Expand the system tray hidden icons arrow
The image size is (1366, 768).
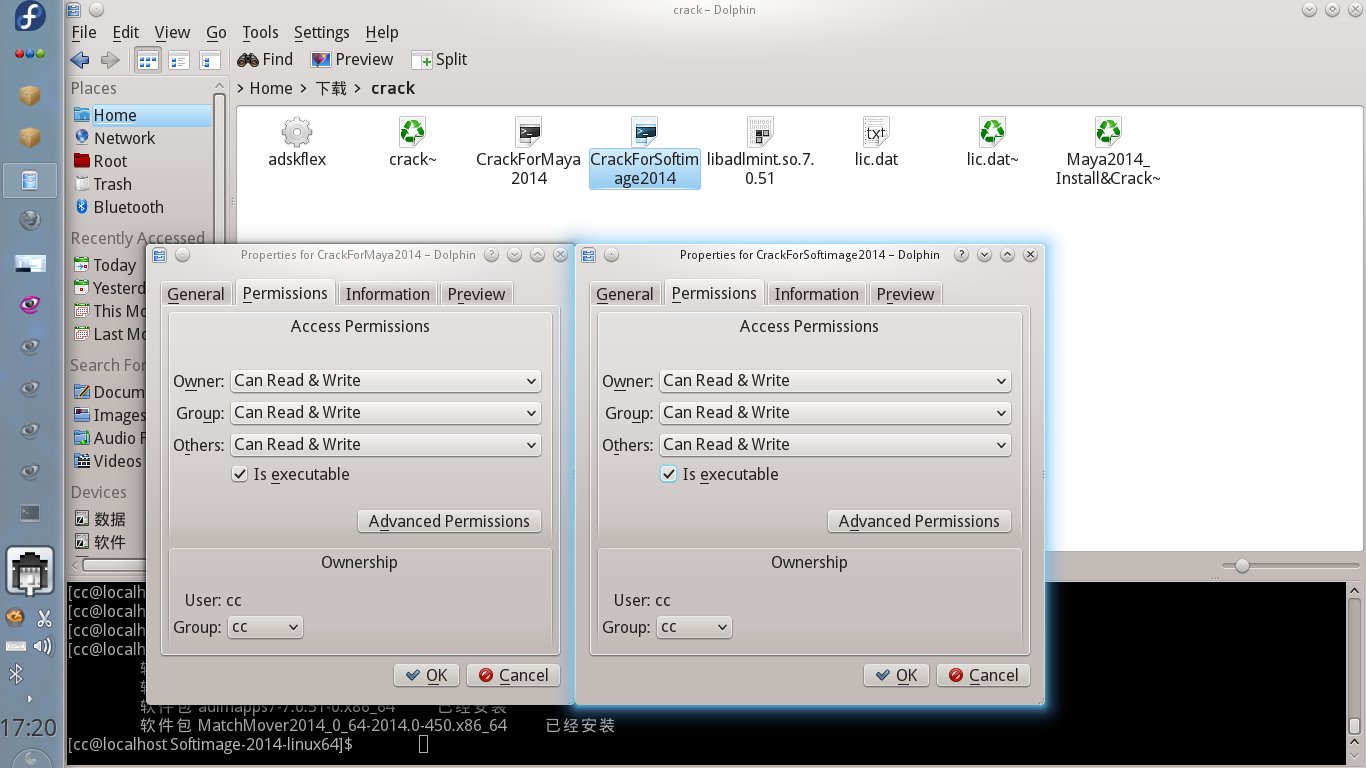point(29,698)
